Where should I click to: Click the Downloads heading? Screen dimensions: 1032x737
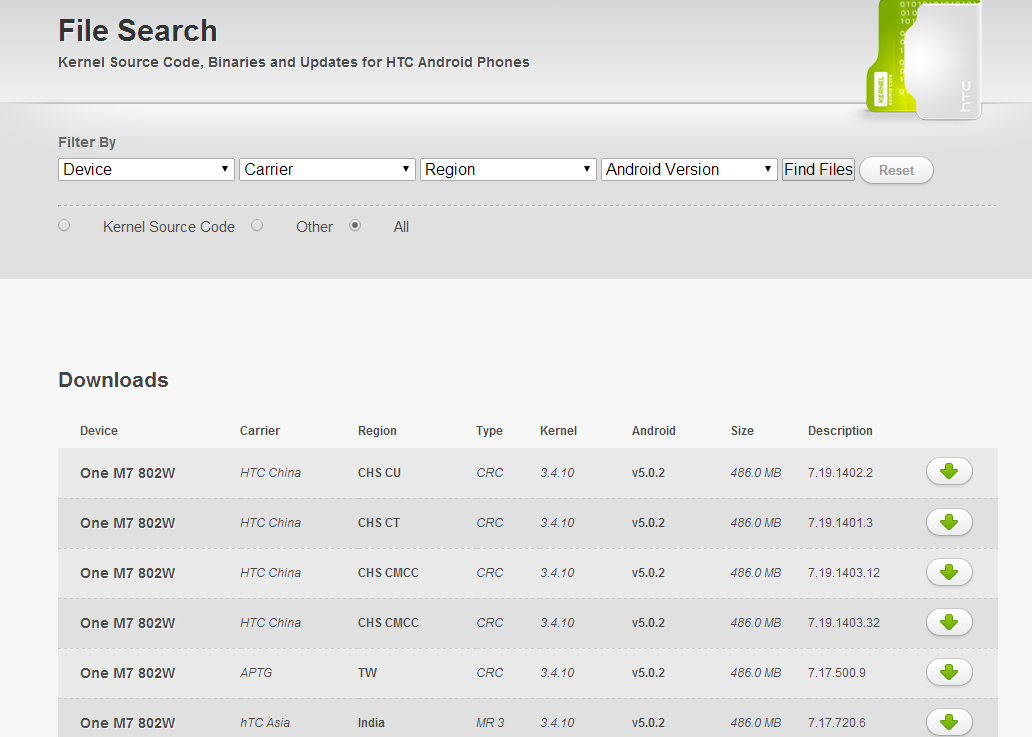(x=113, y=380)
